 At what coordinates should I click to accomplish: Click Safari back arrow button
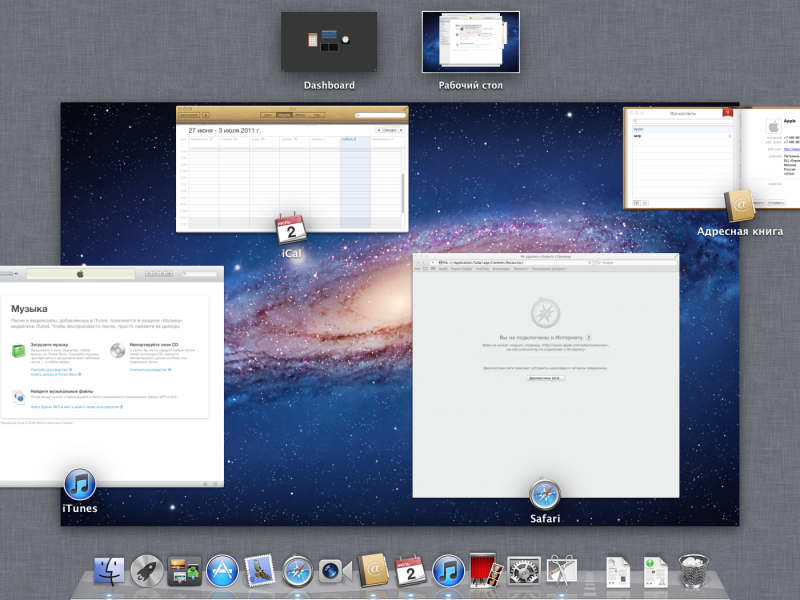419,262
